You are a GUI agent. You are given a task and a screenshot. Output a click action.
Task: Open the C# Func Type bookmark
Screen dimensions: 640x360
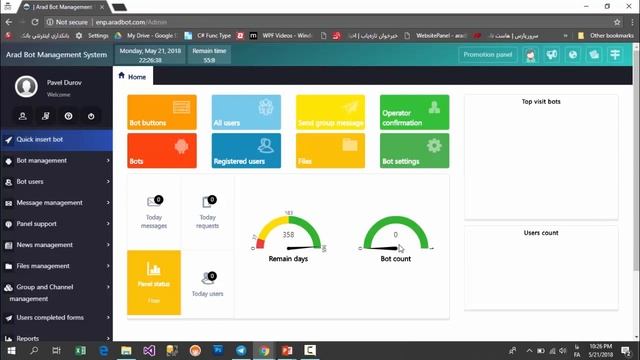coord(208,36)
